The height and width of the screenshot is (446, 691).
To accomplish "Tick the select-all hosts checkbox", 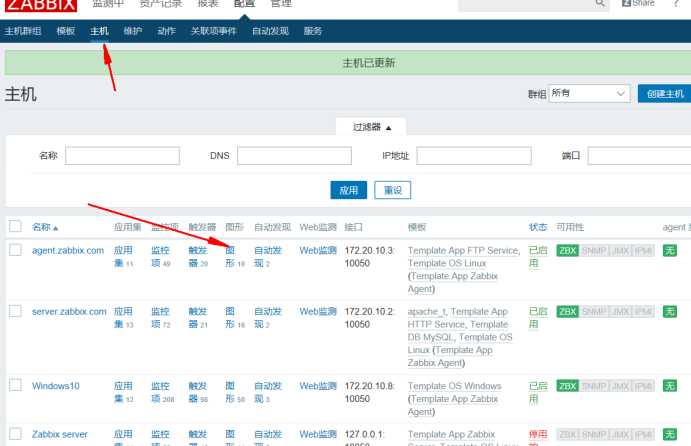I will (15, 226).
